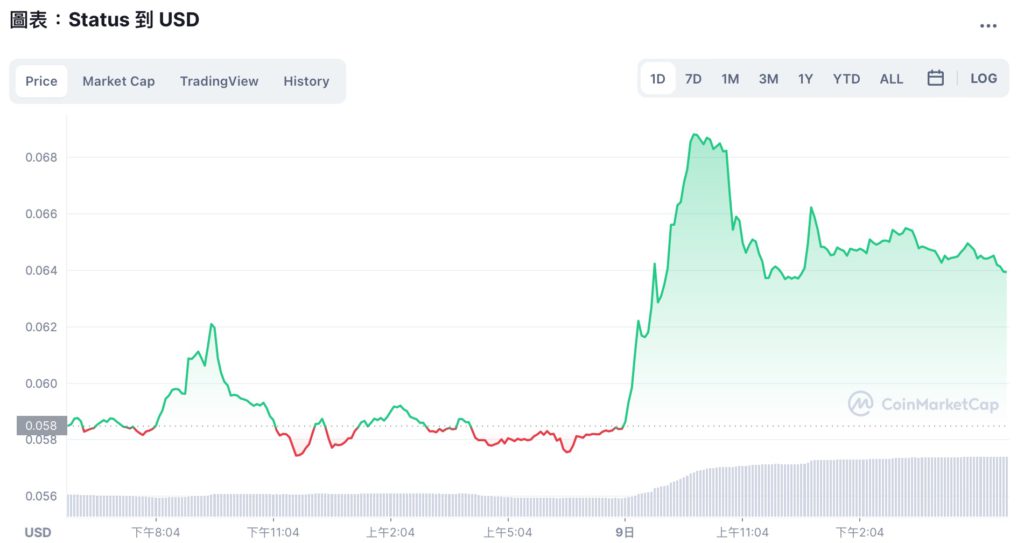
Task: Open the History tab
Action: (x=306, y=81)
